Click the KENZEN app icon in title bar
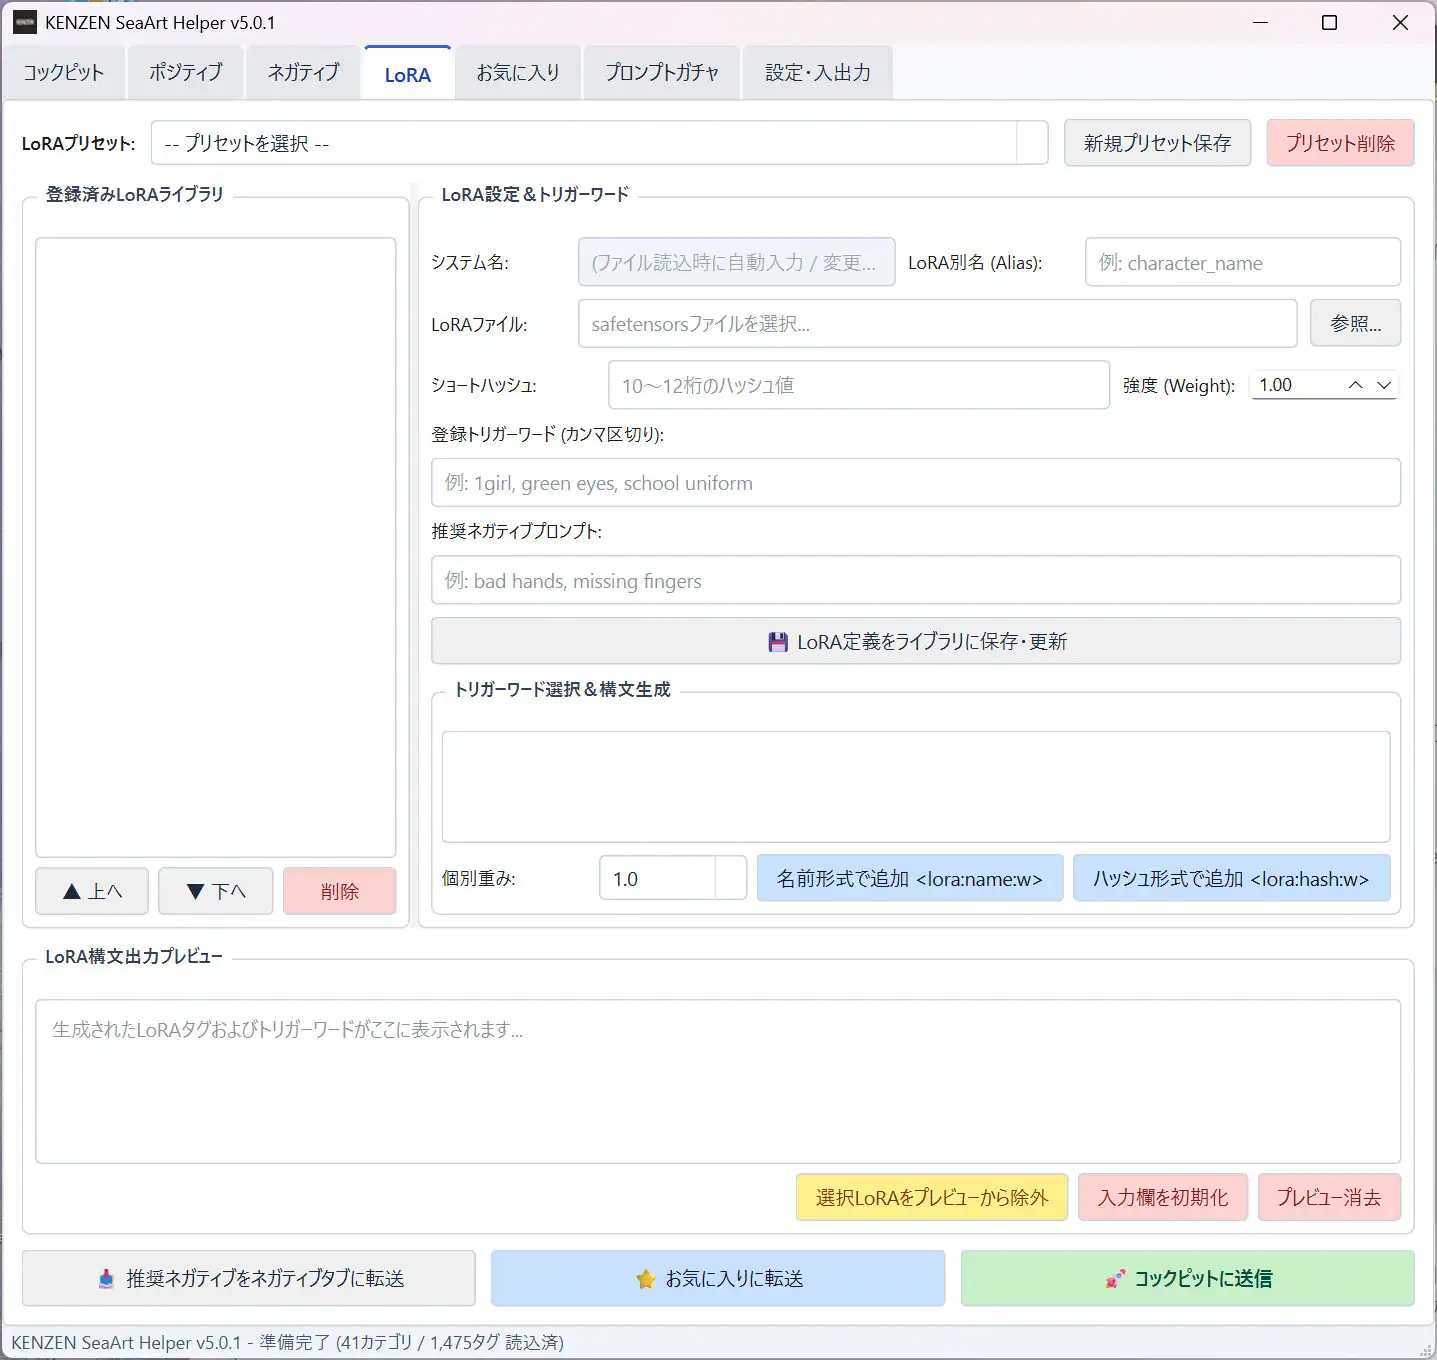 tap(25, 22)
